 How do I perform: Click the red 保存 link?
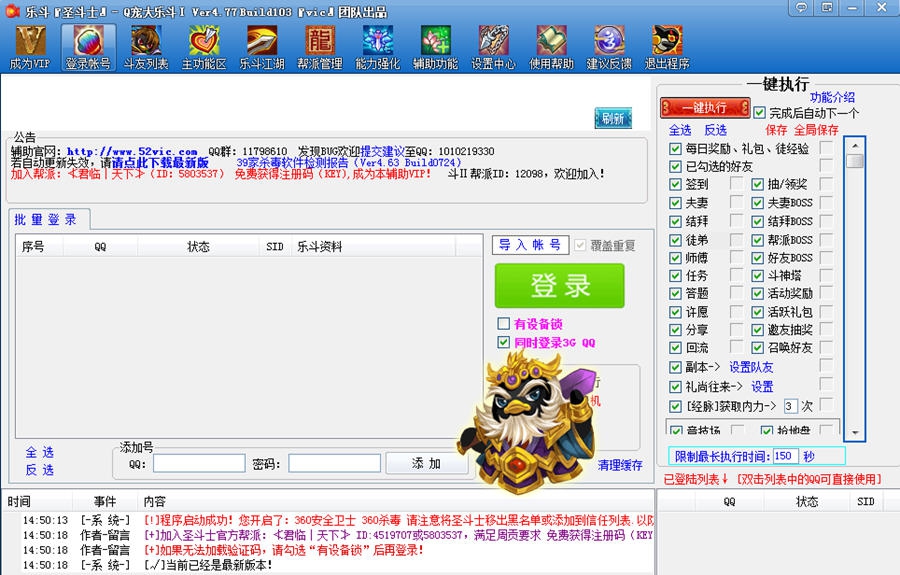point(776,130)
